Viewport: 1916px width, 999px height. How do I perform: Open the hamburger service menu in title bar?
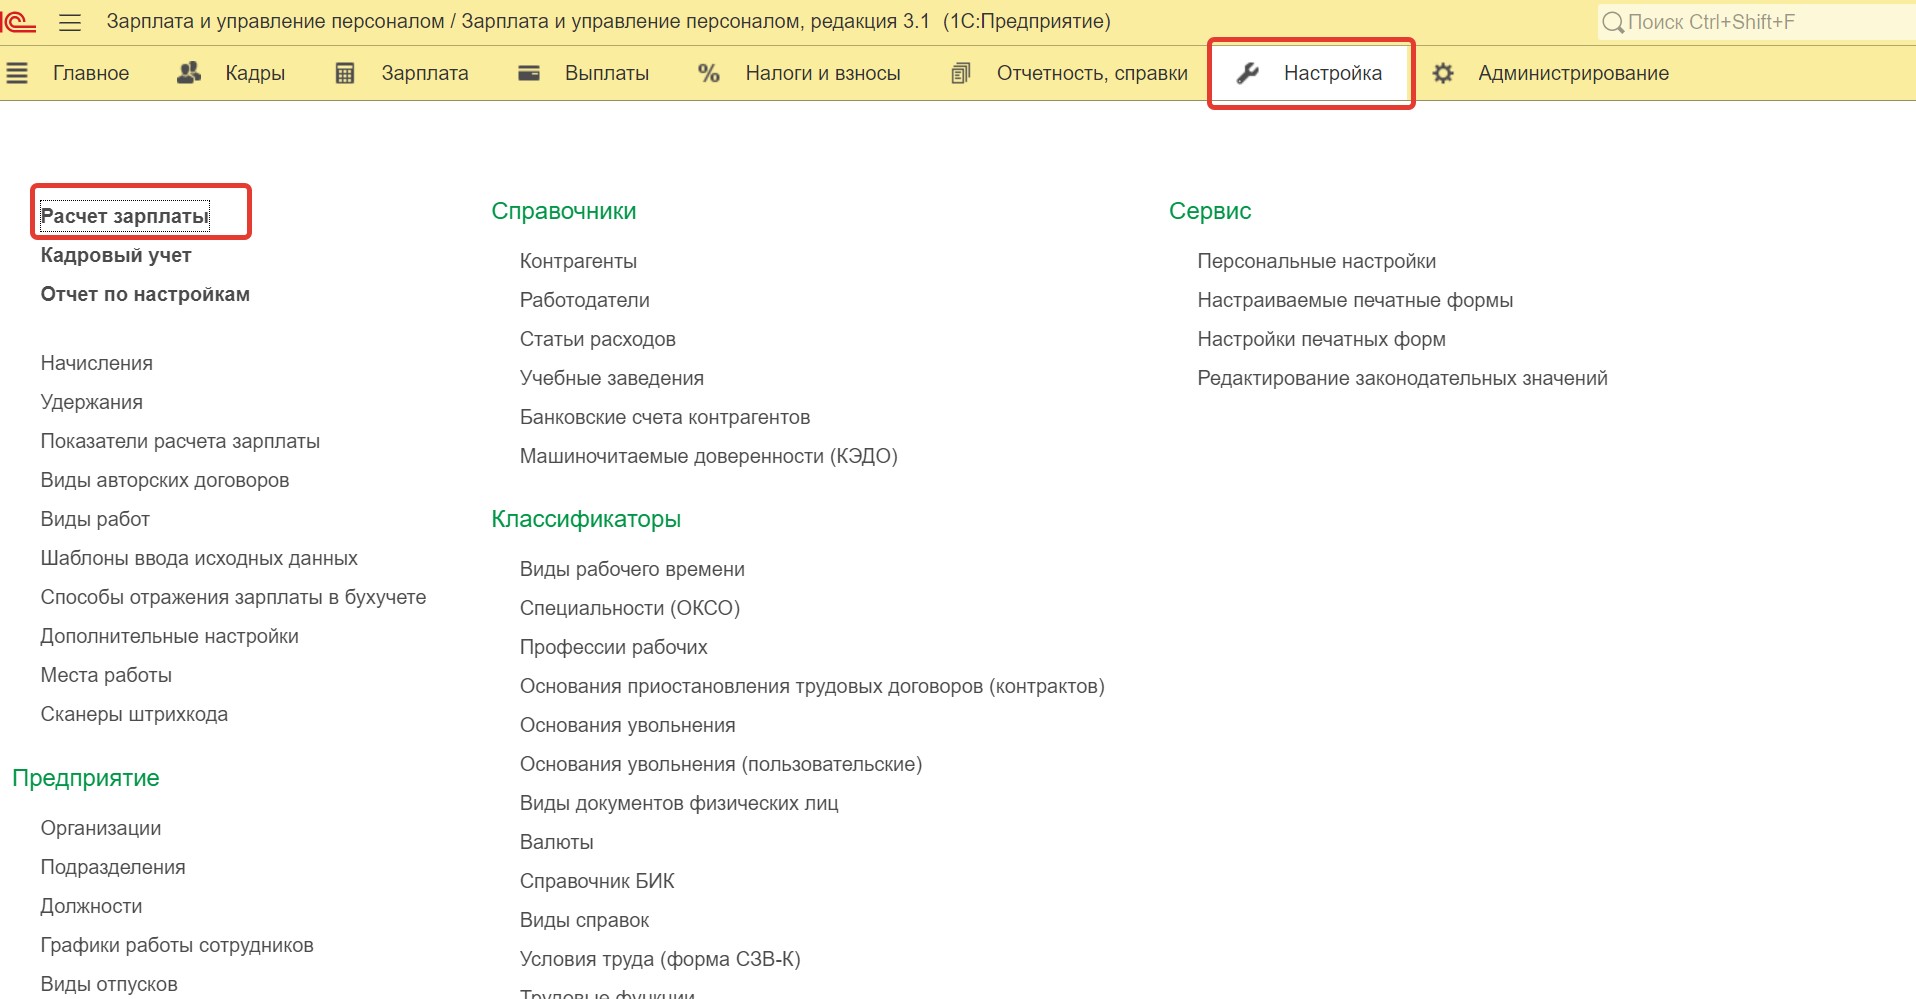click(70, 22)
